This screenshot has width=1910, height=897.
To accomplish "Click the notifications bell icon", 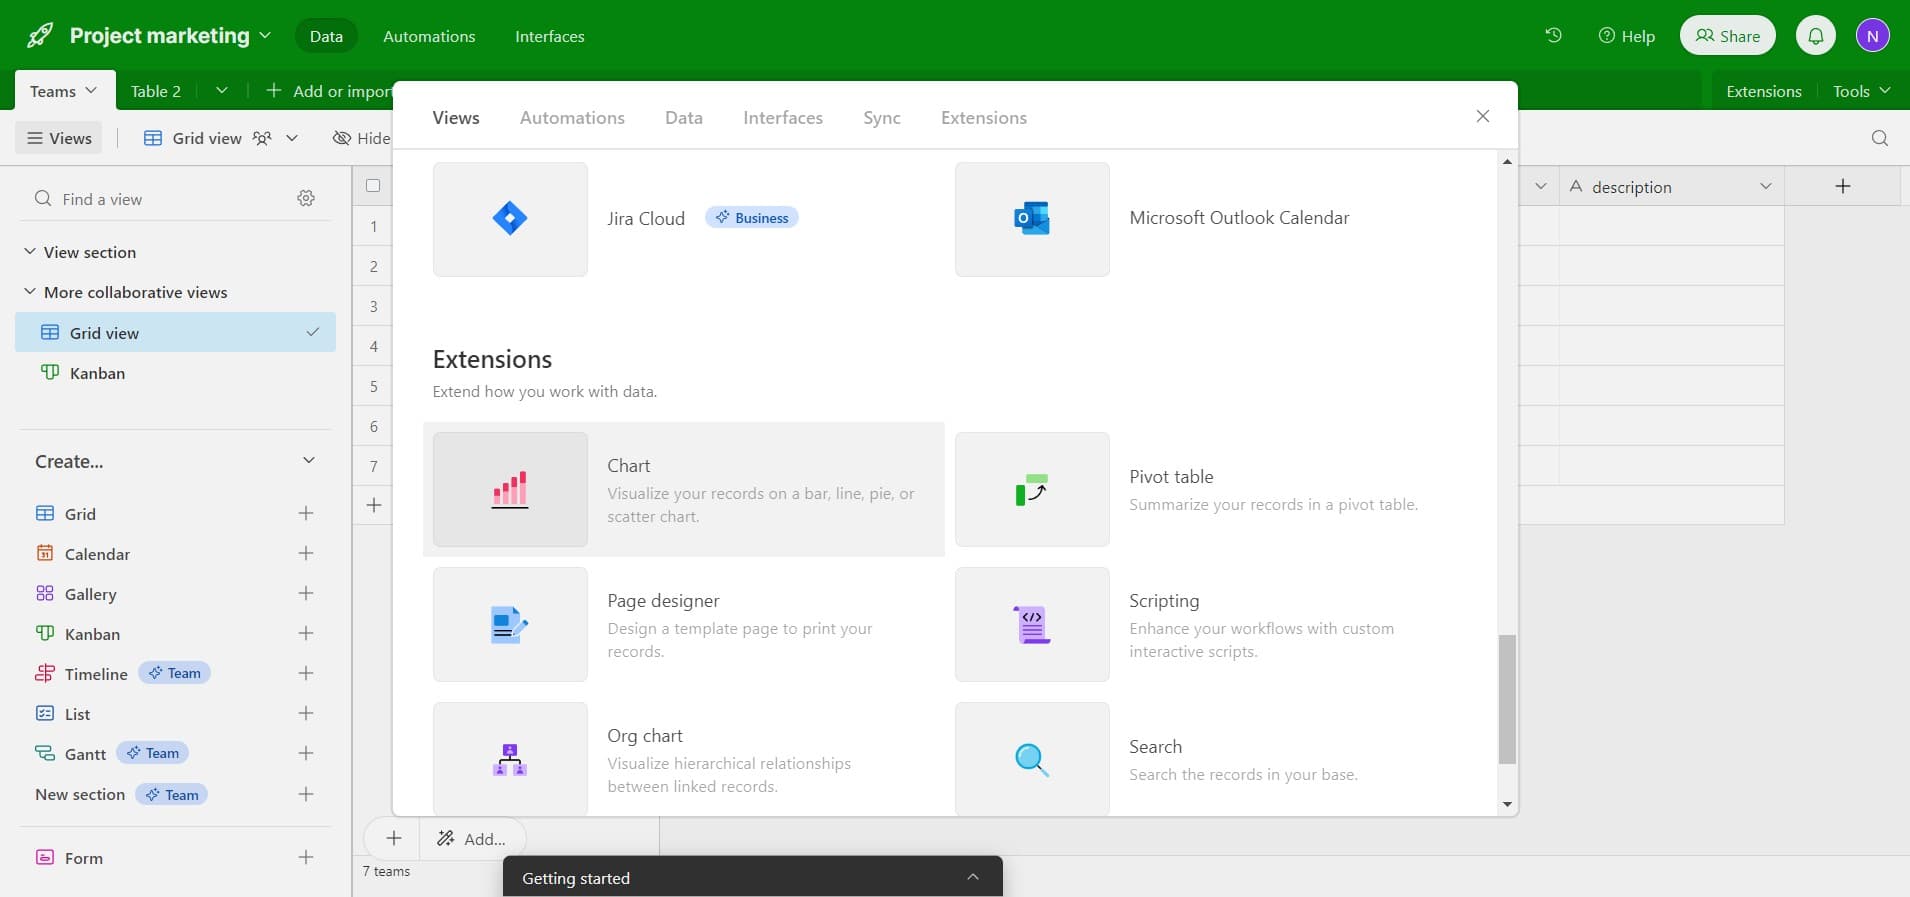I will [1816, 36].
